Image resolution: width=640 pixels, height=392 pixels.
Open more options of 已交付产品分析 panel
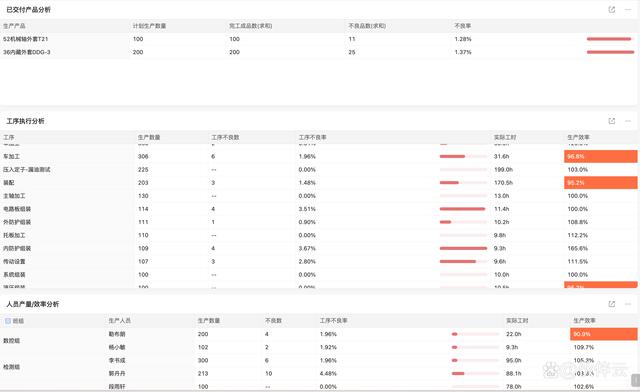click(x=628, y=9)
